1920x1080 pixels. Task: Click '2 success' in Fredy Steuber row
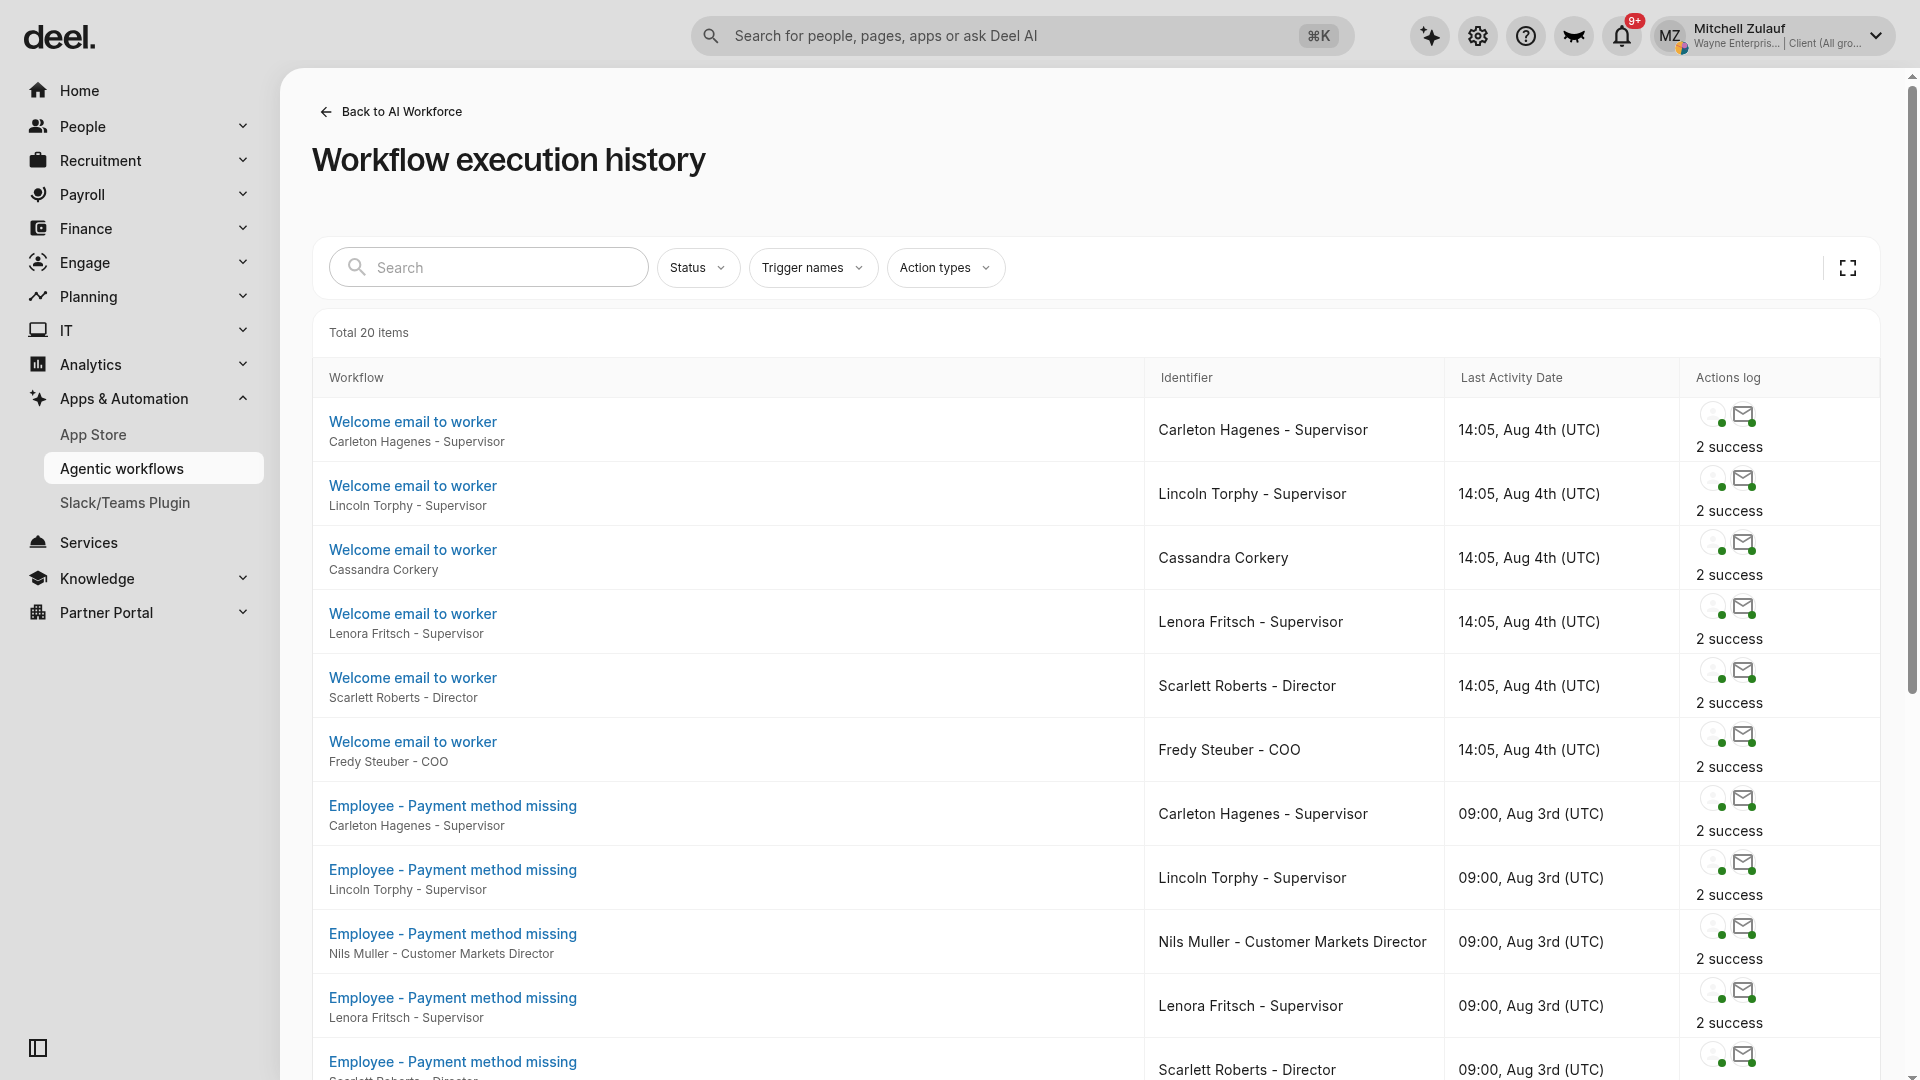1729,767
